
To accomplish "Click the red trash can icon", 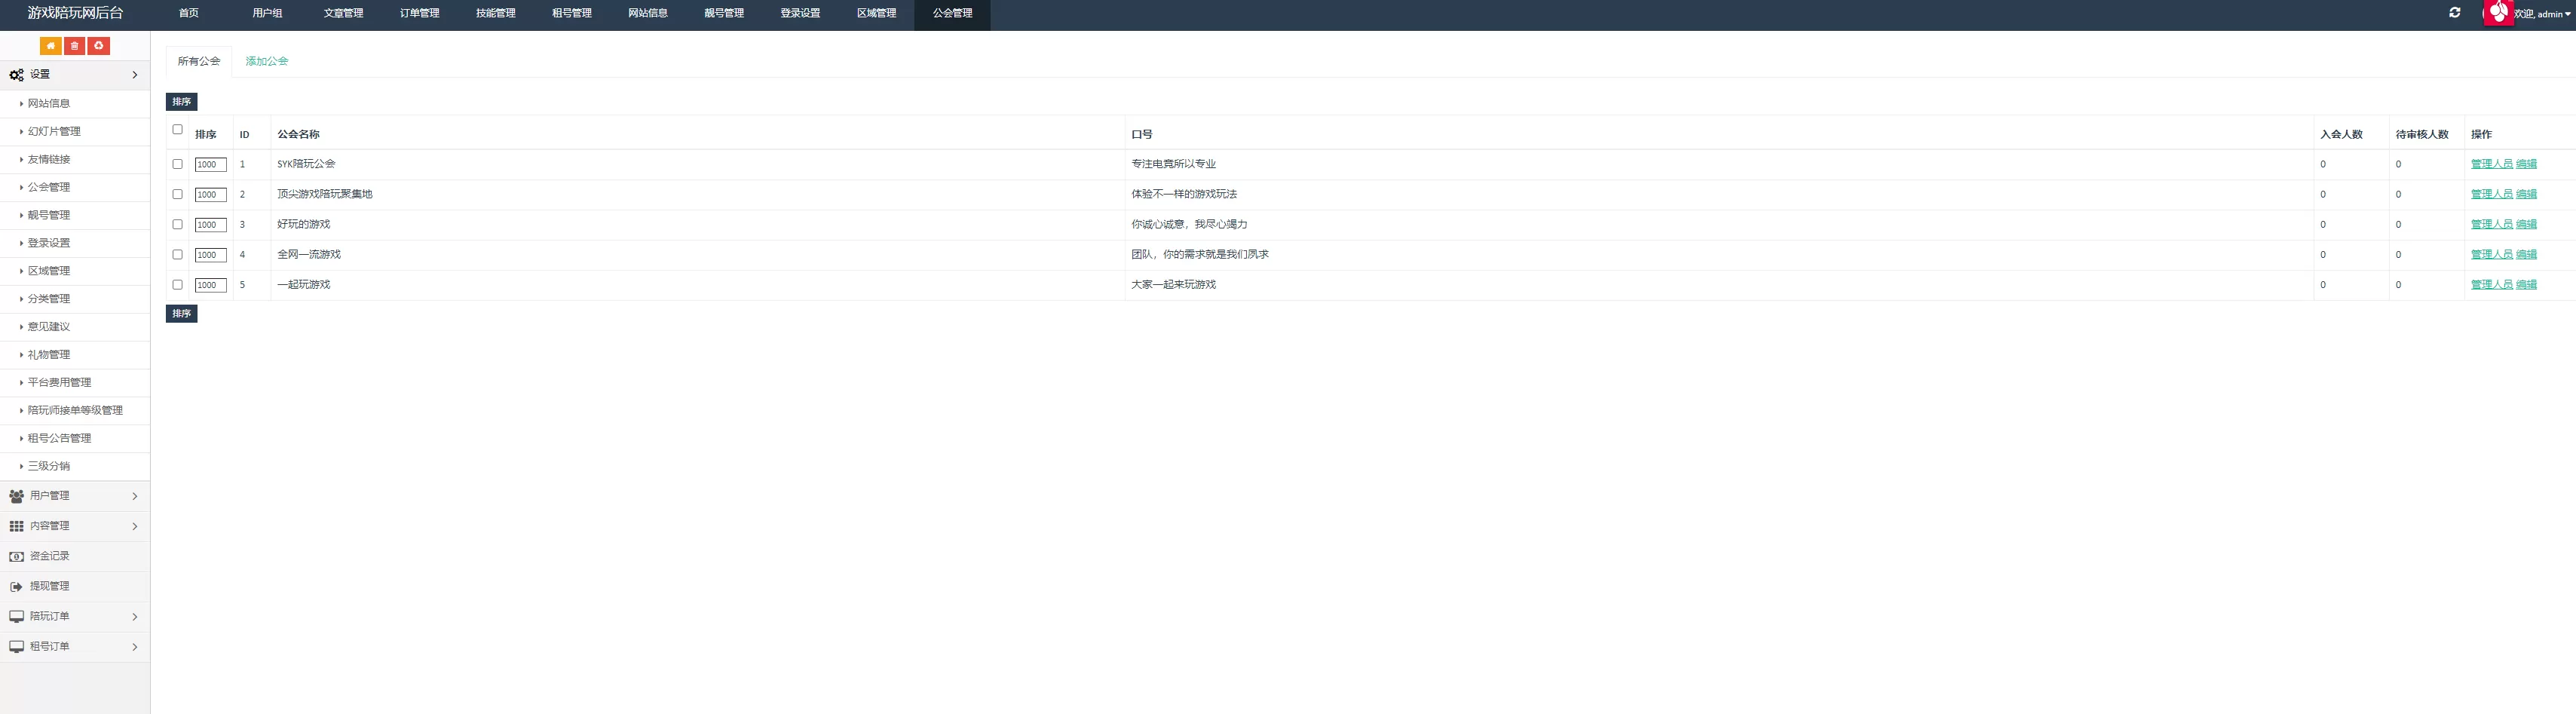I will tap(74, 46).
